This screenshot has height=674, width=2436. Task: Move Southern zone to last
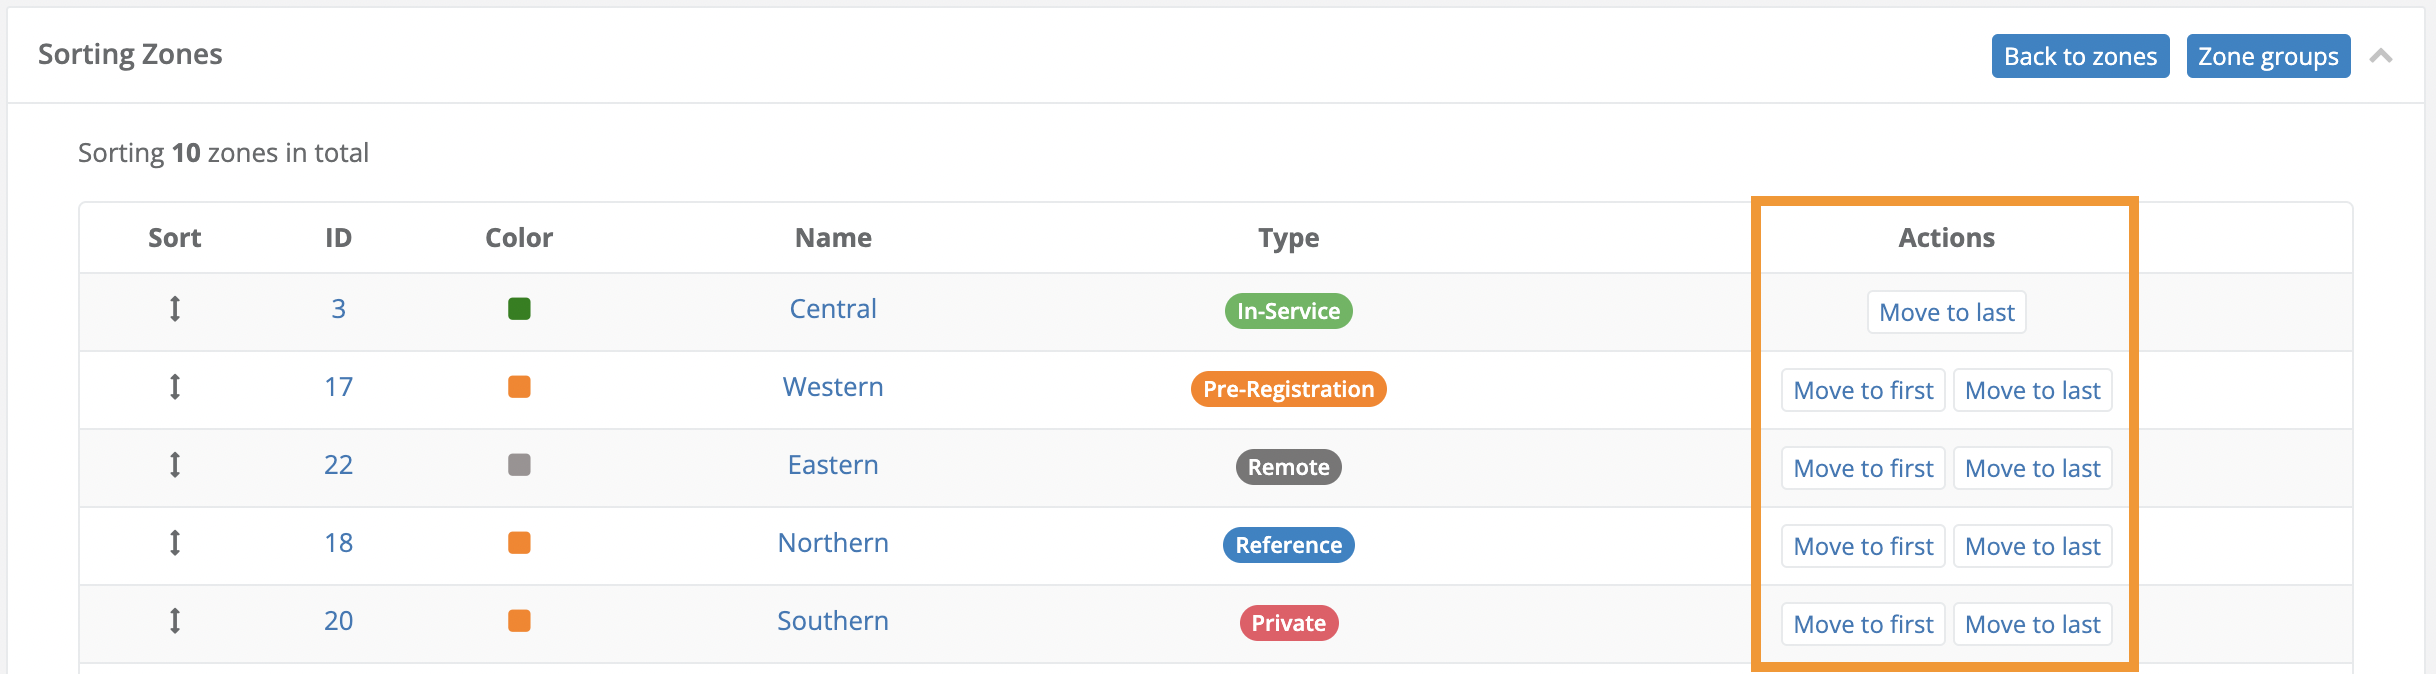(2032, 624)
